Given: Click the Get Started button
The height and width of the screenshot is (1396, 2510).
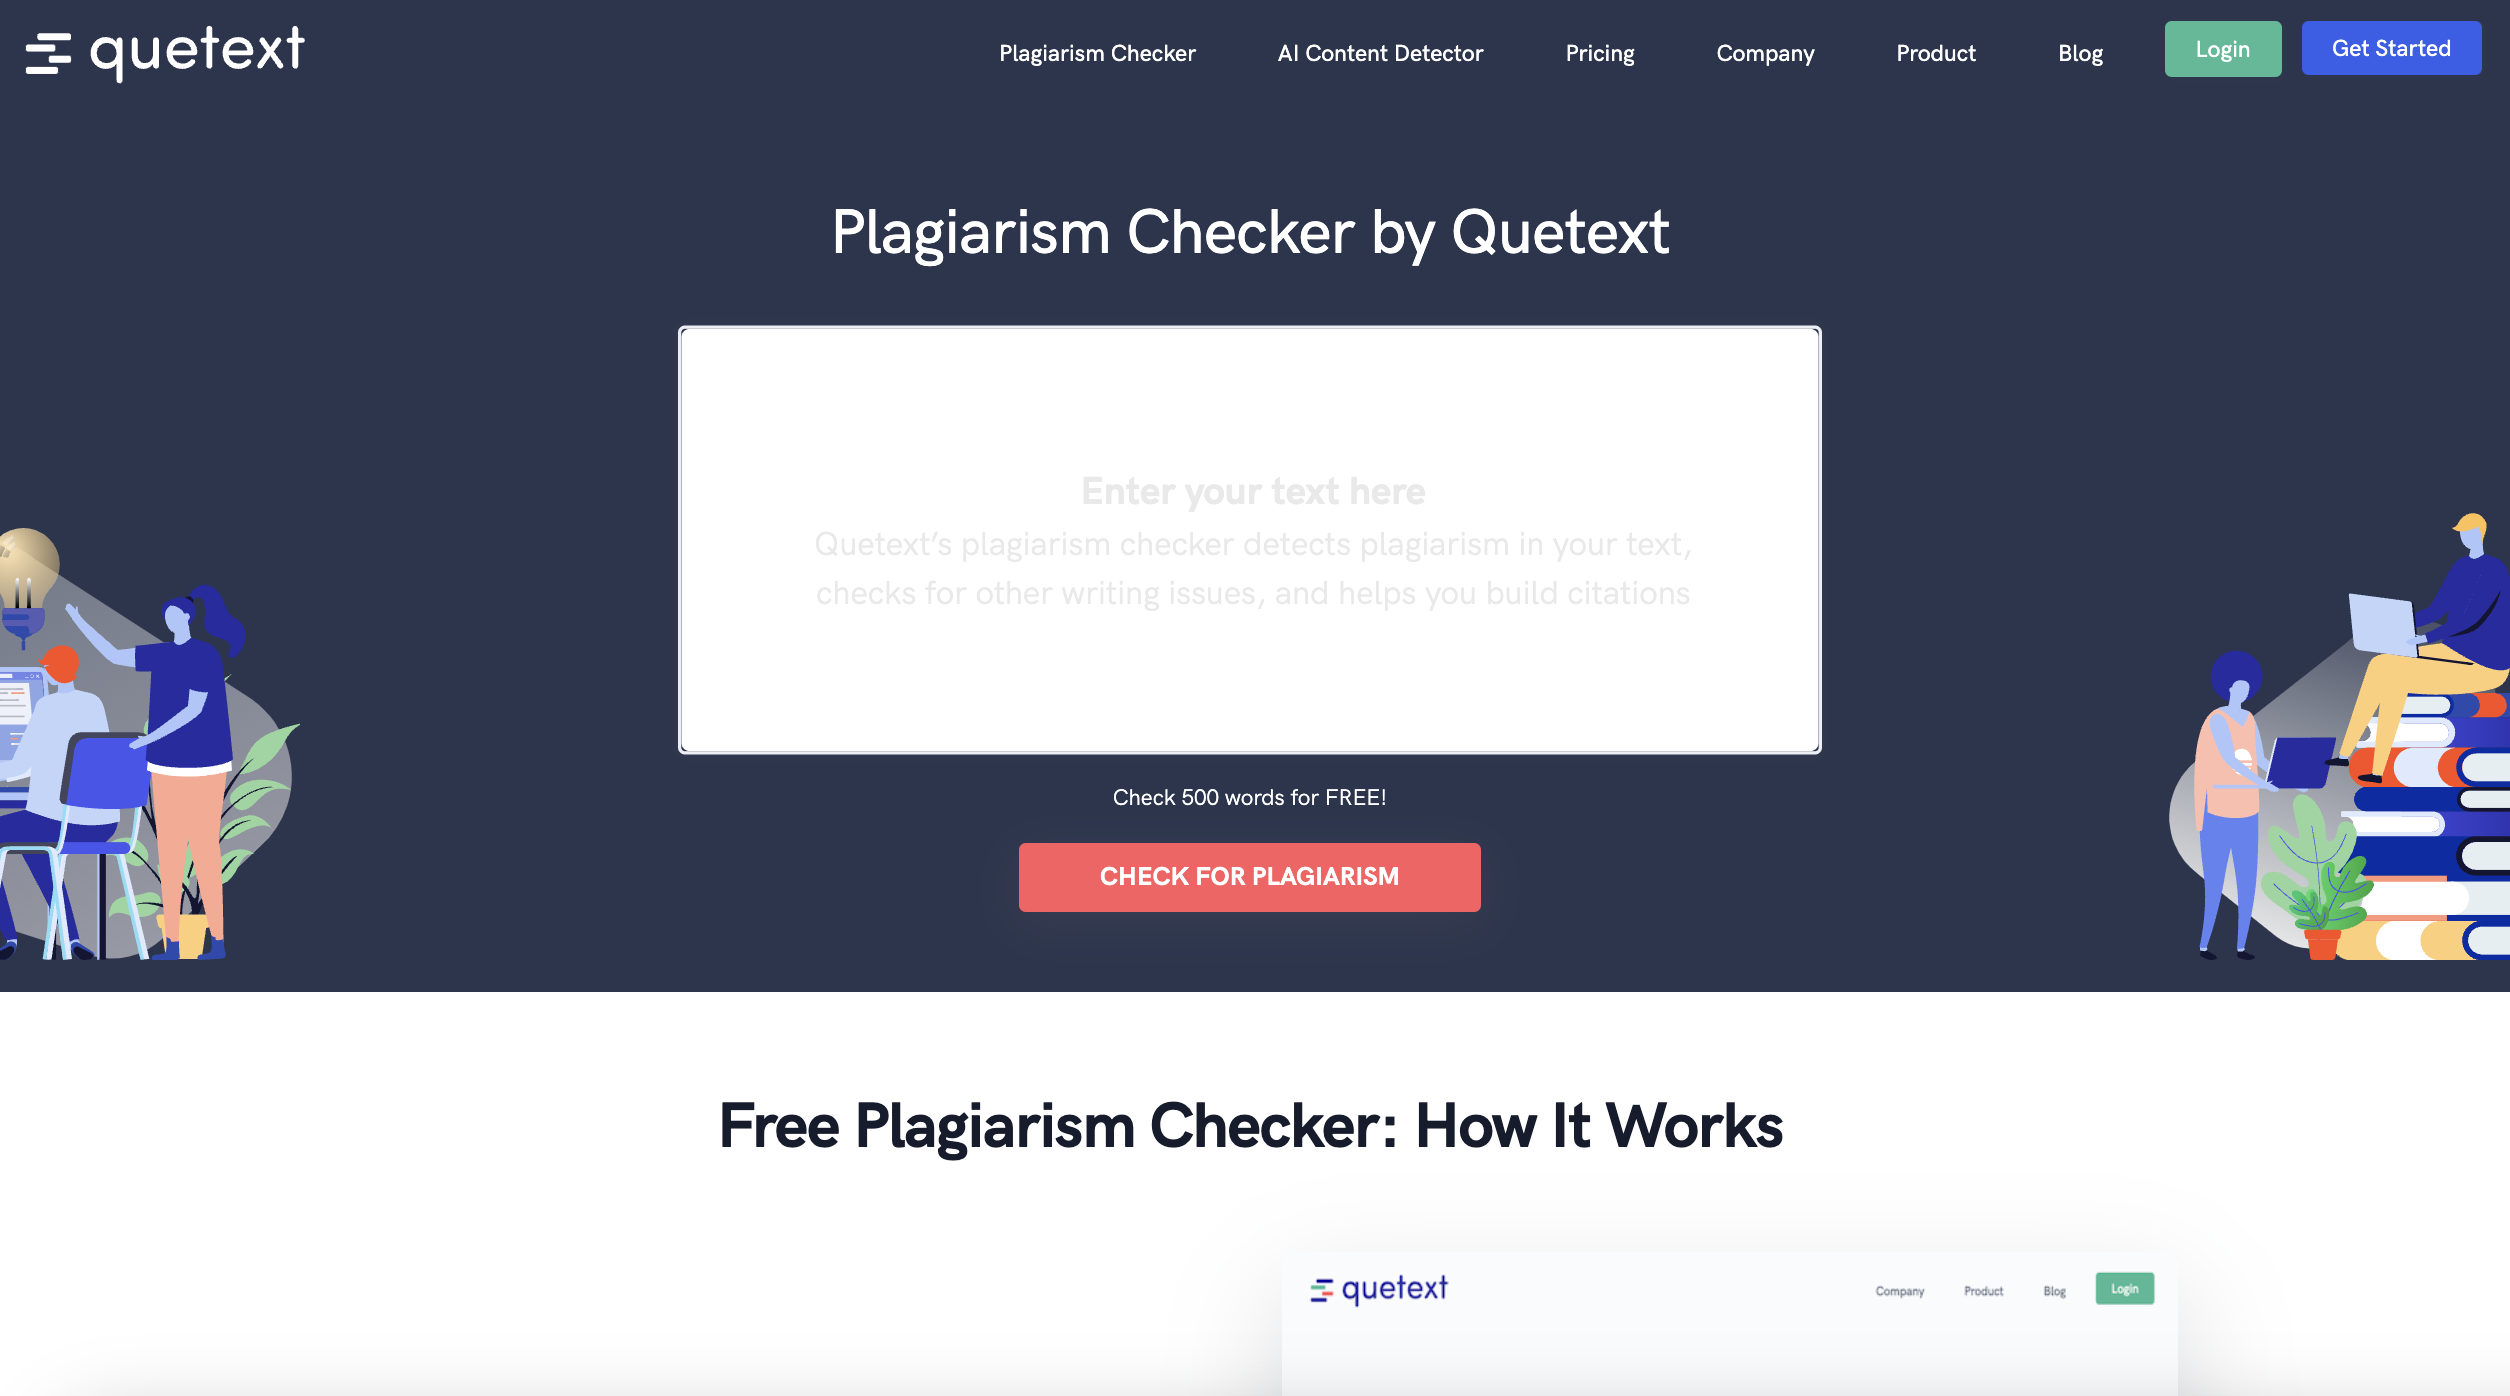Looking at the screenshot, I should (x=2391, y=48).
